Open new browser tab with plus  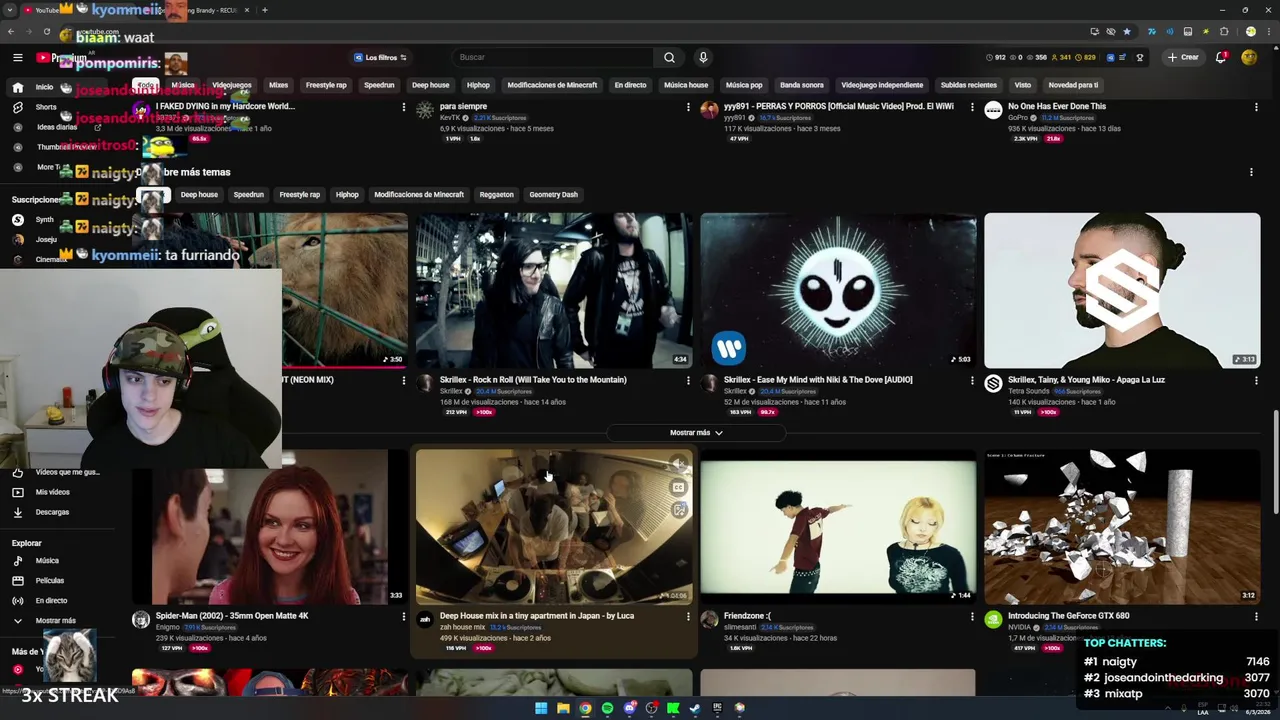click(264, 10)
